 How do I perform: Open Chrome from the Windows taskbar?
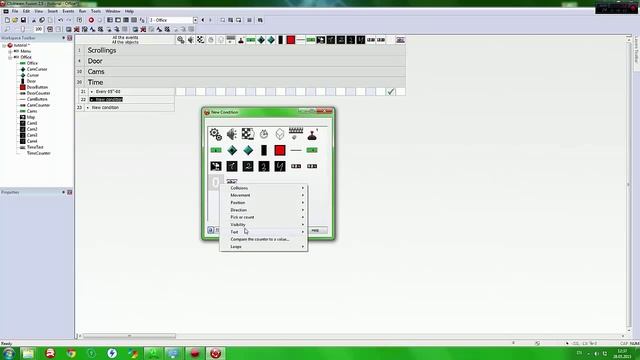[71, 353]
